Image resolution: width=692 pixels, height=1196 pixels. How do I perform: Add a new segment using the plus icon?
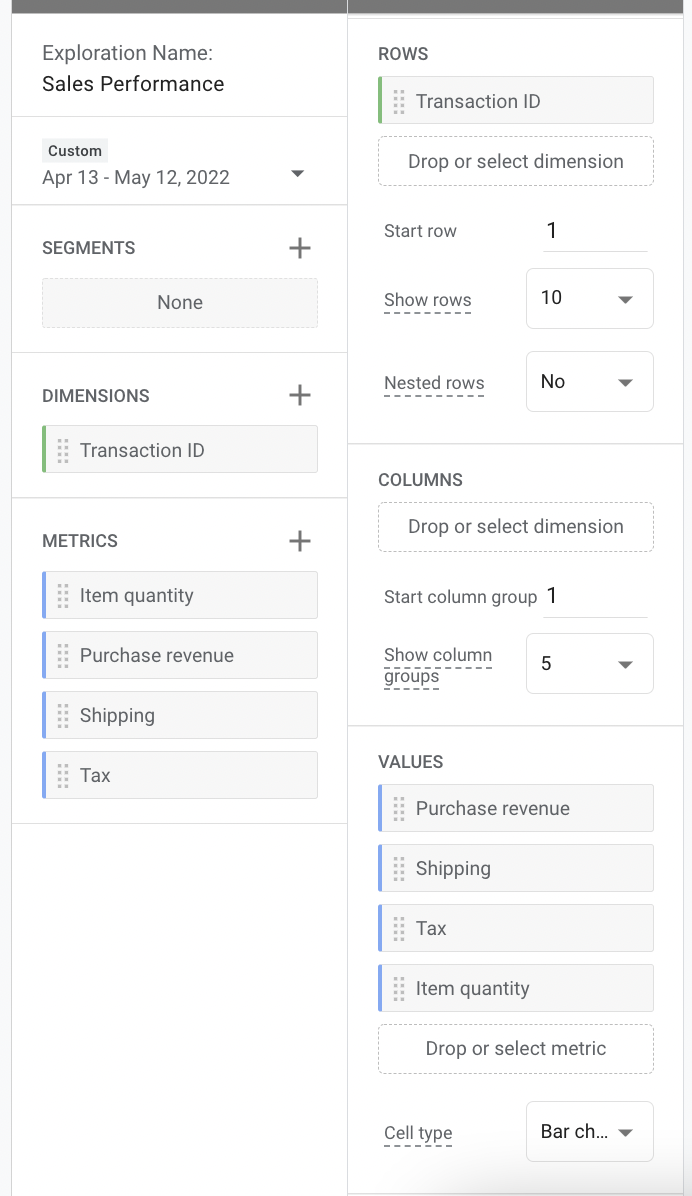299,247
